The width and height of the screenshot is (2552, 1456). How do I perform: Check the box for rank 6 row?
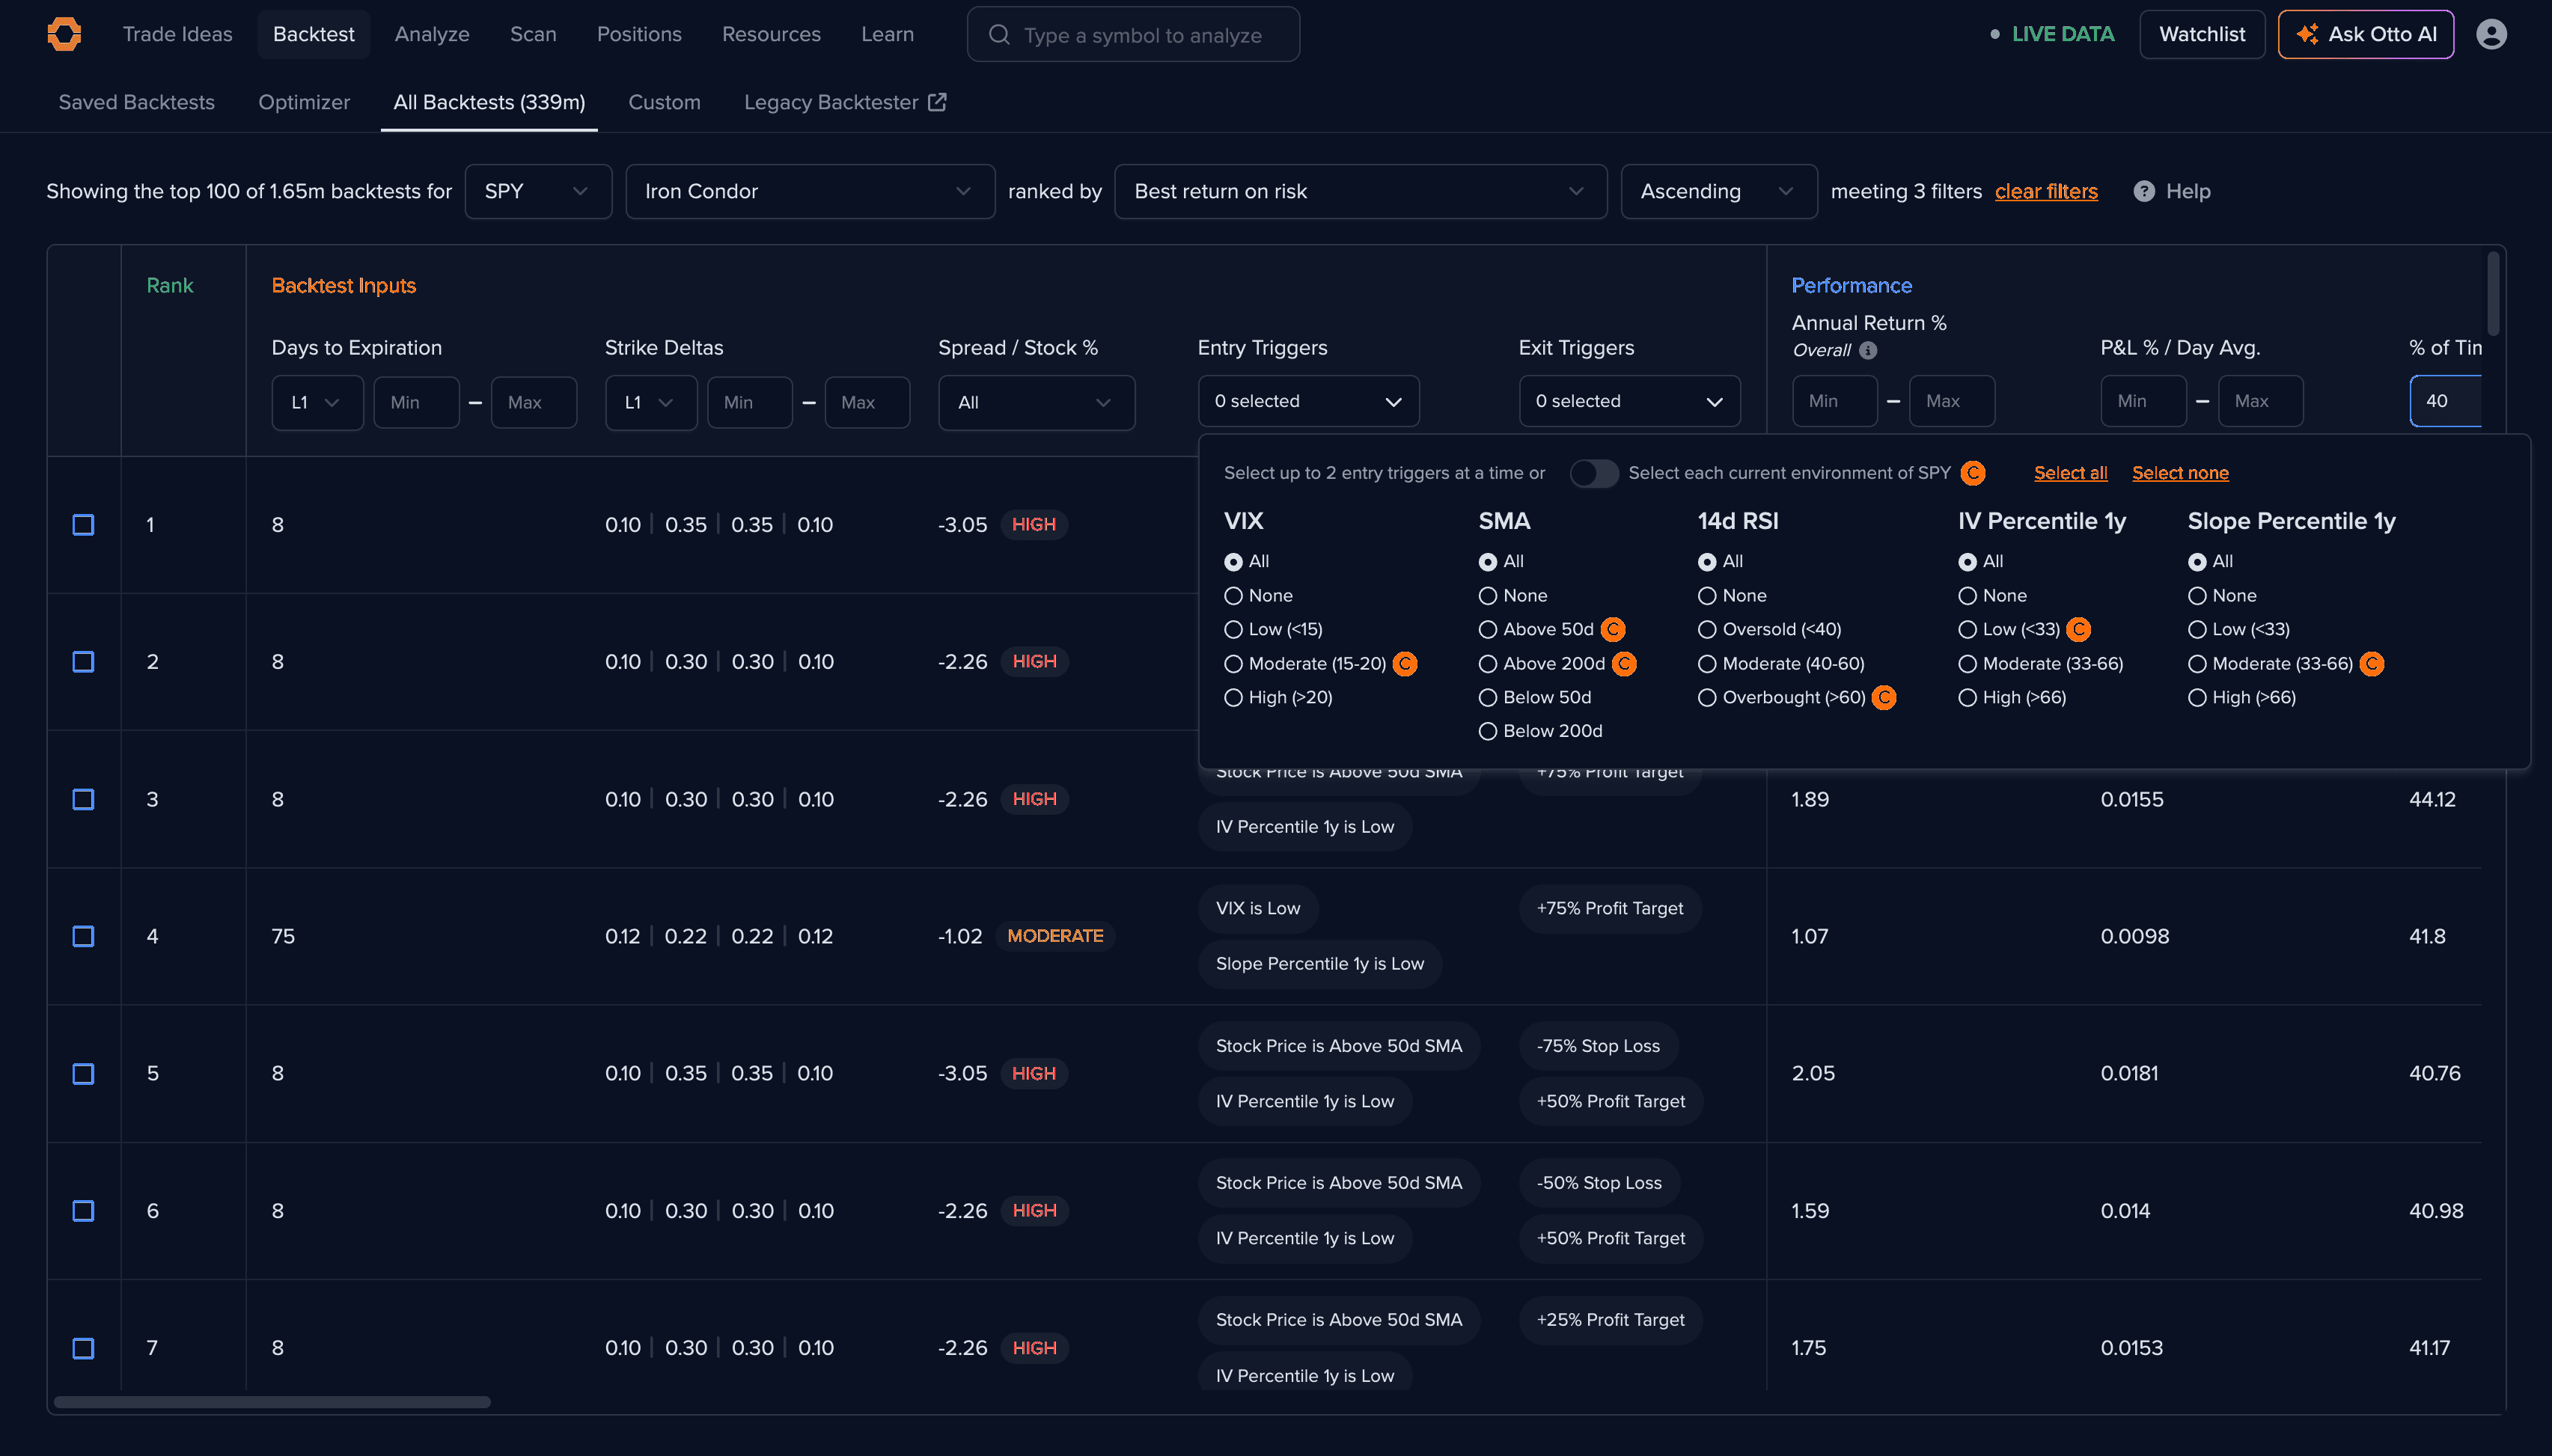point(83,1211)
